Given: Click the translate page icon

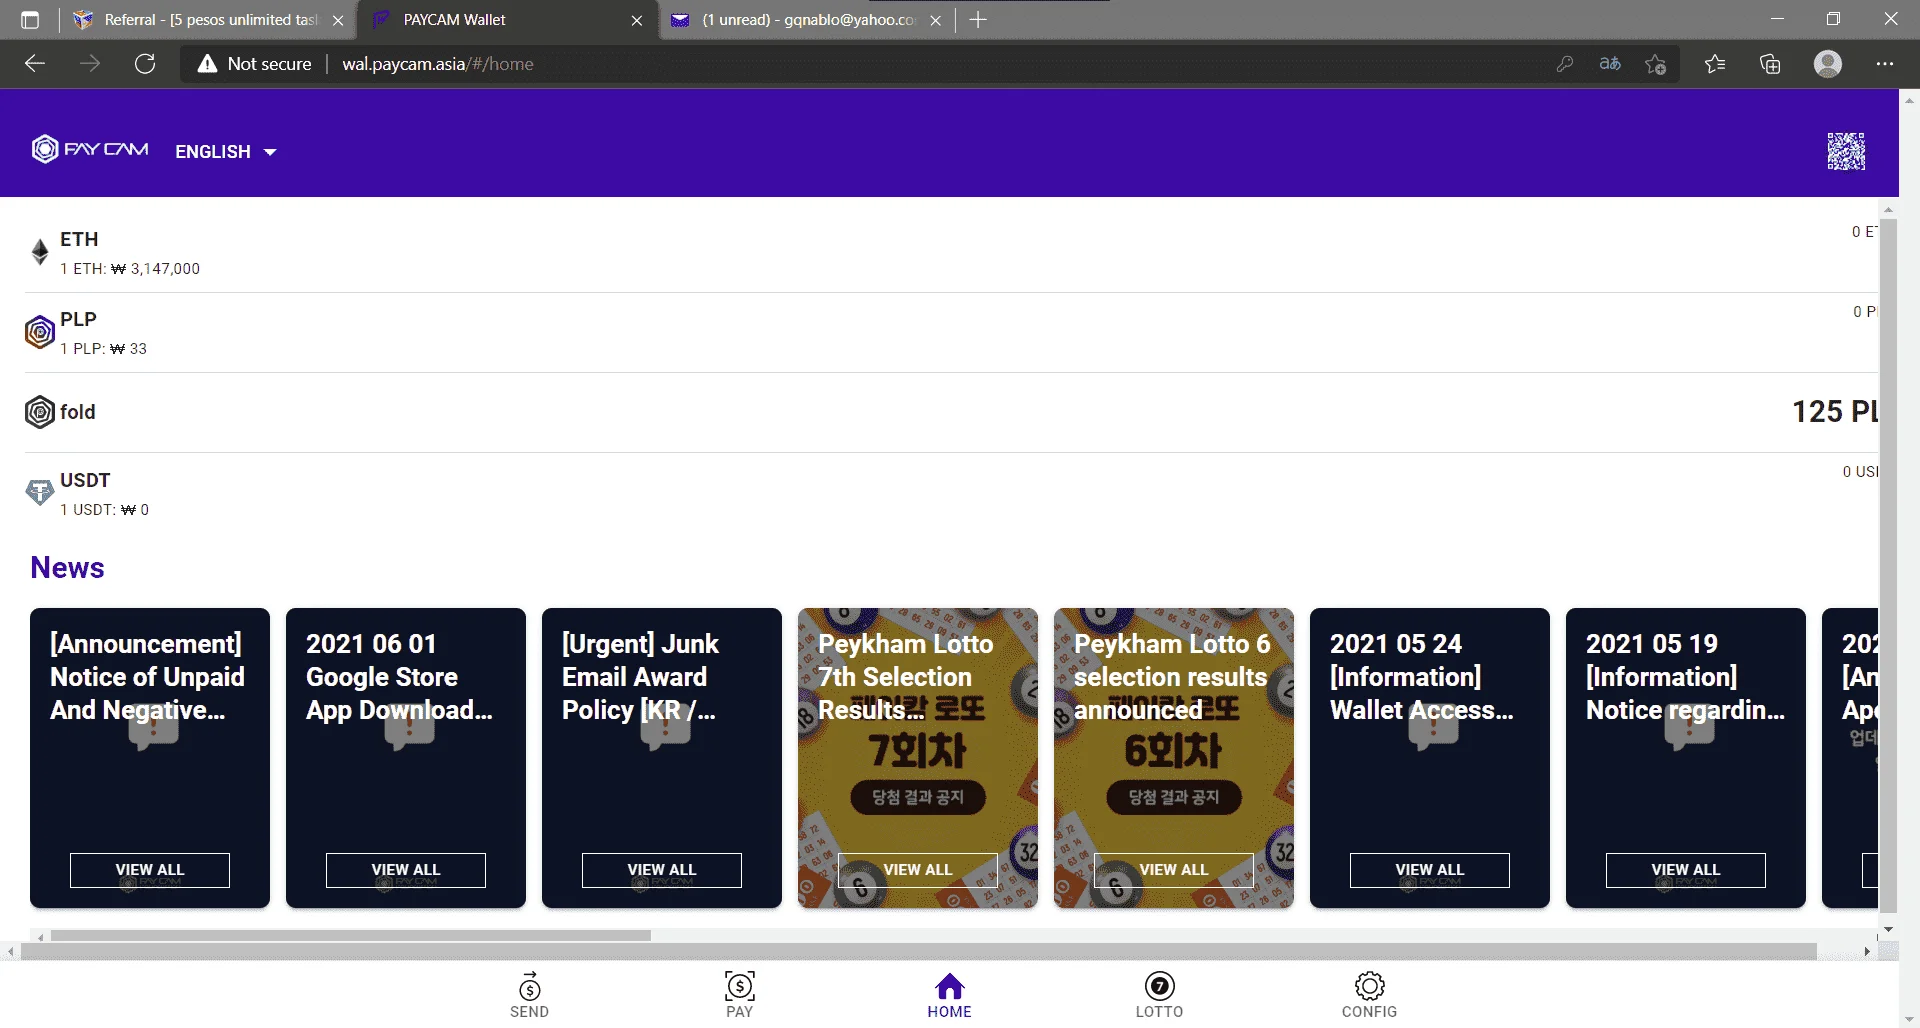Looking at the screenshot, I should (1610, 64).
